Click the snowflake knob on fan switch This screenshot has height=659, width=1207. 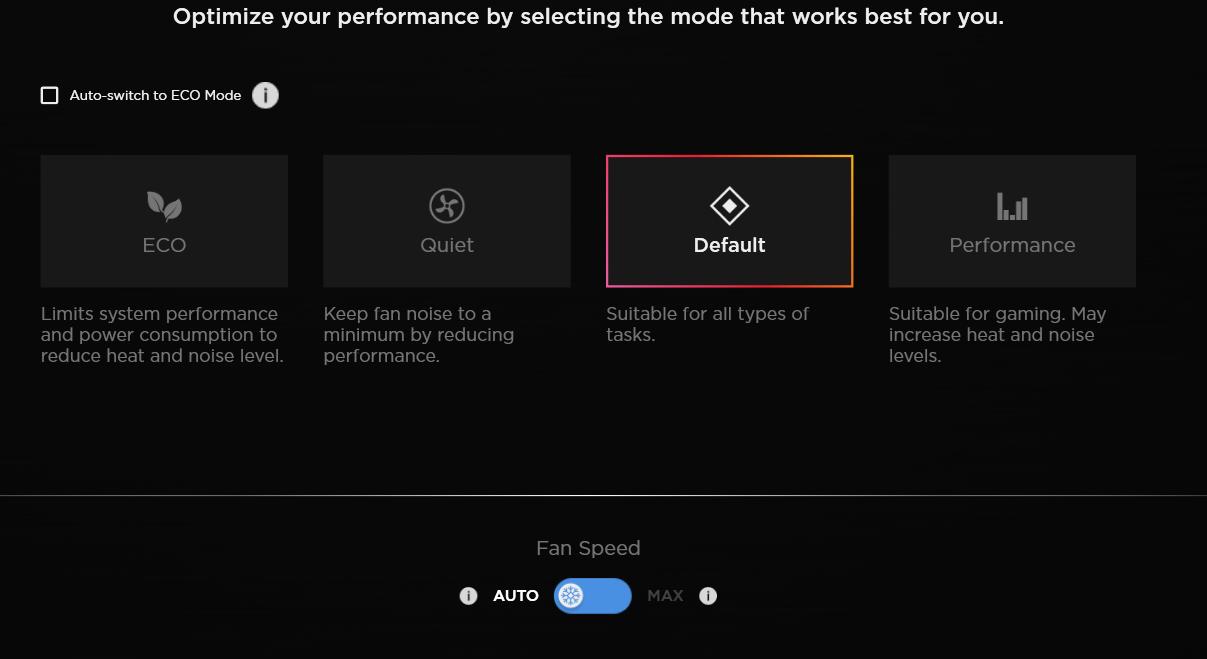(571, 596)
